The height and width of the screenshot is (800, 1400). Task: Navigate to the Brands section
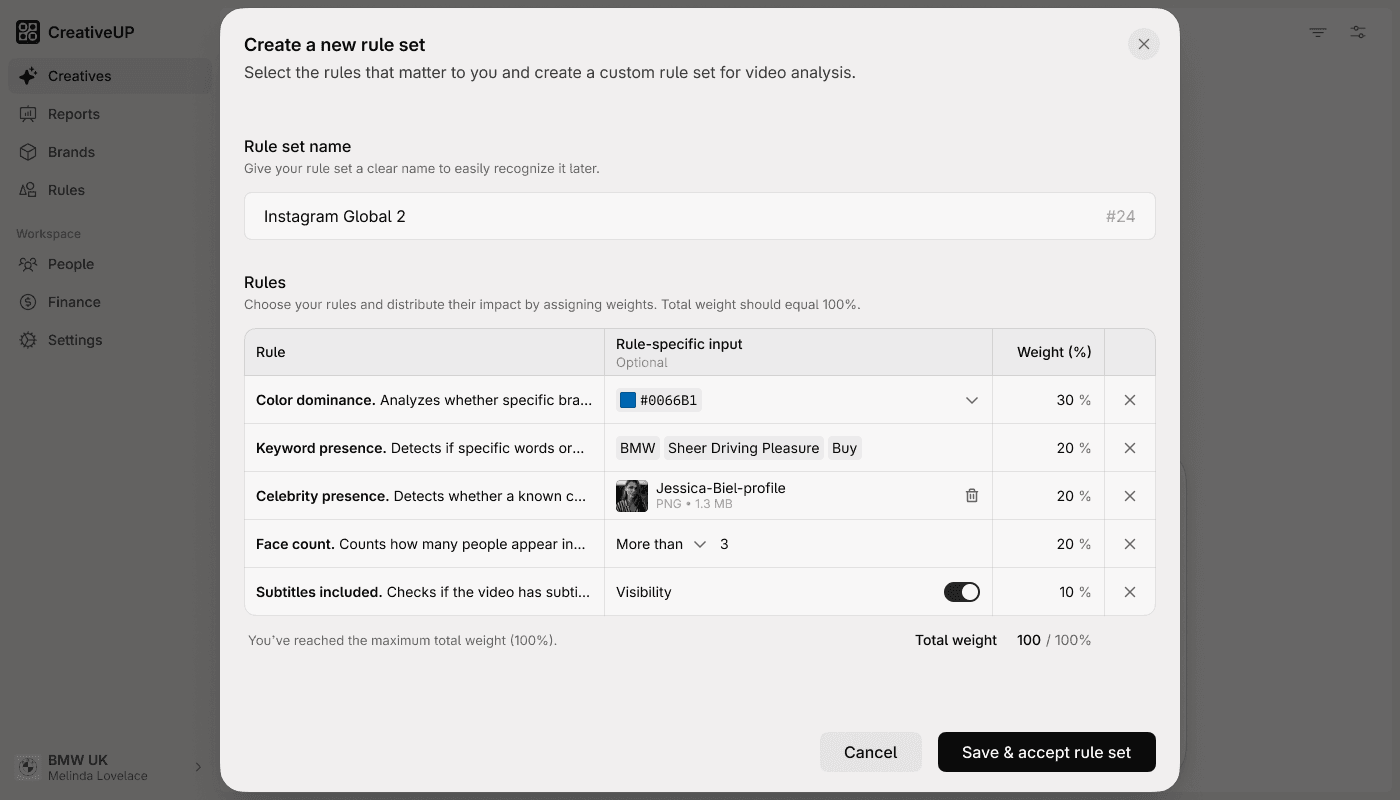click(71, 151)
